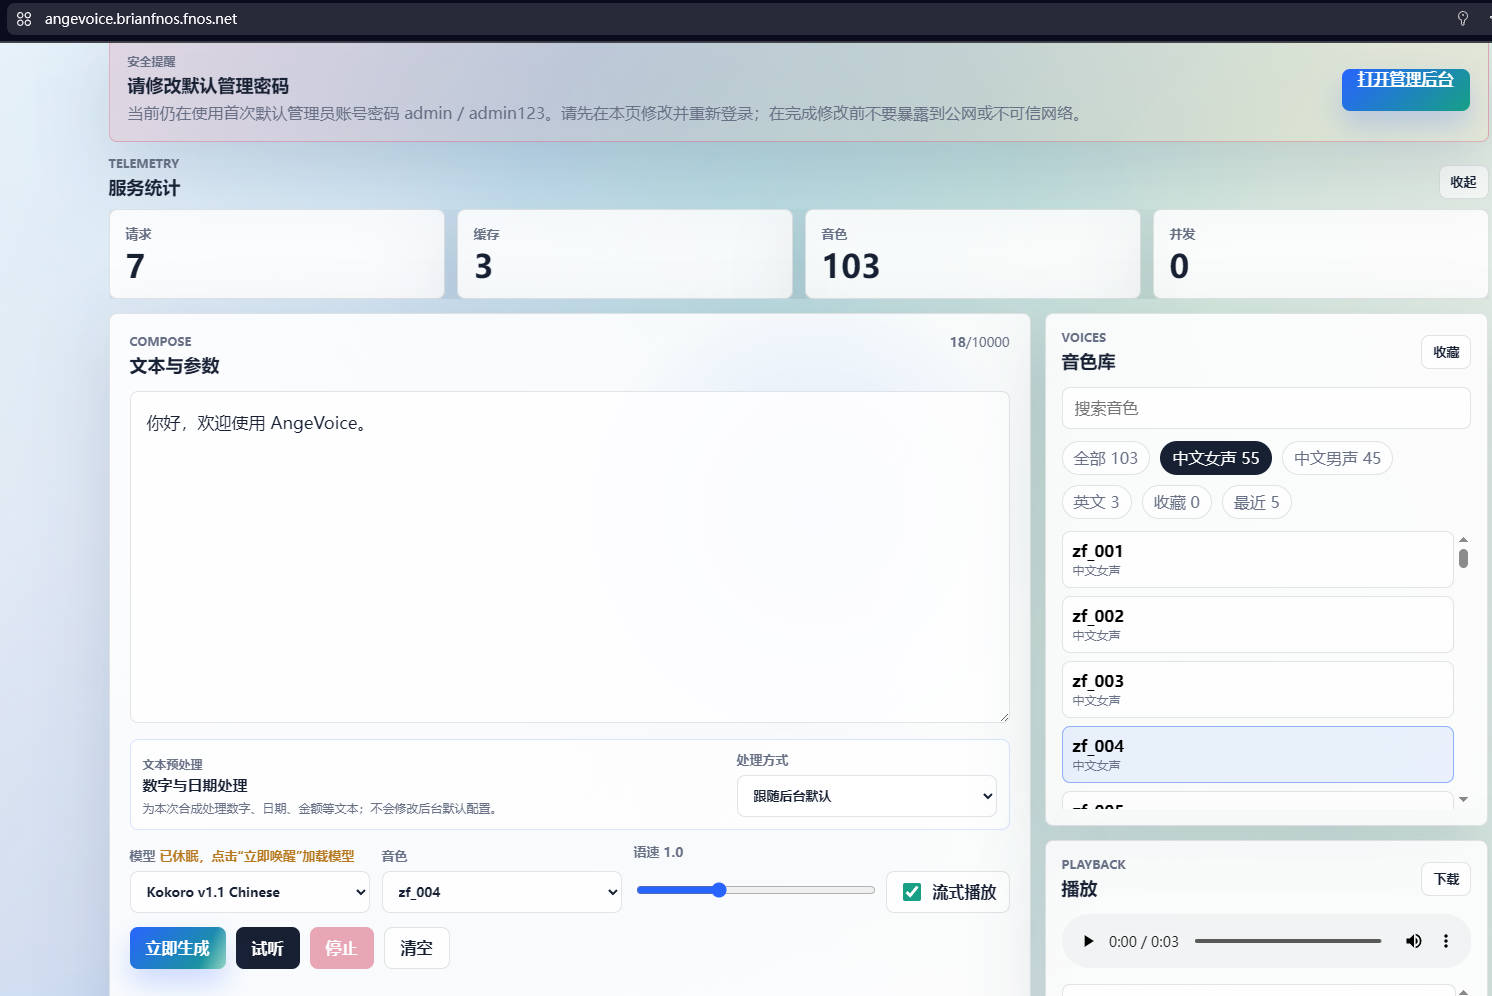Click the 请修改默认管理密码 warning heading

click(x=208, y=86)
